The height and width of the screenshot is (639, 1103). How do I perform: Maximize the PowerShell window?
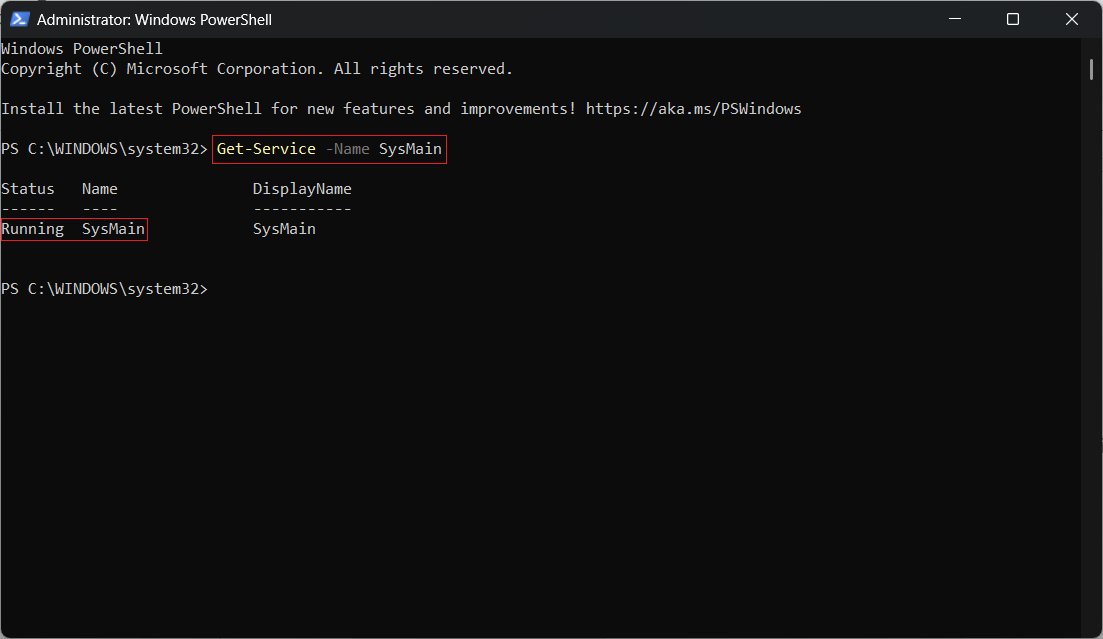pyautogui.click(x=1012, y=19)
